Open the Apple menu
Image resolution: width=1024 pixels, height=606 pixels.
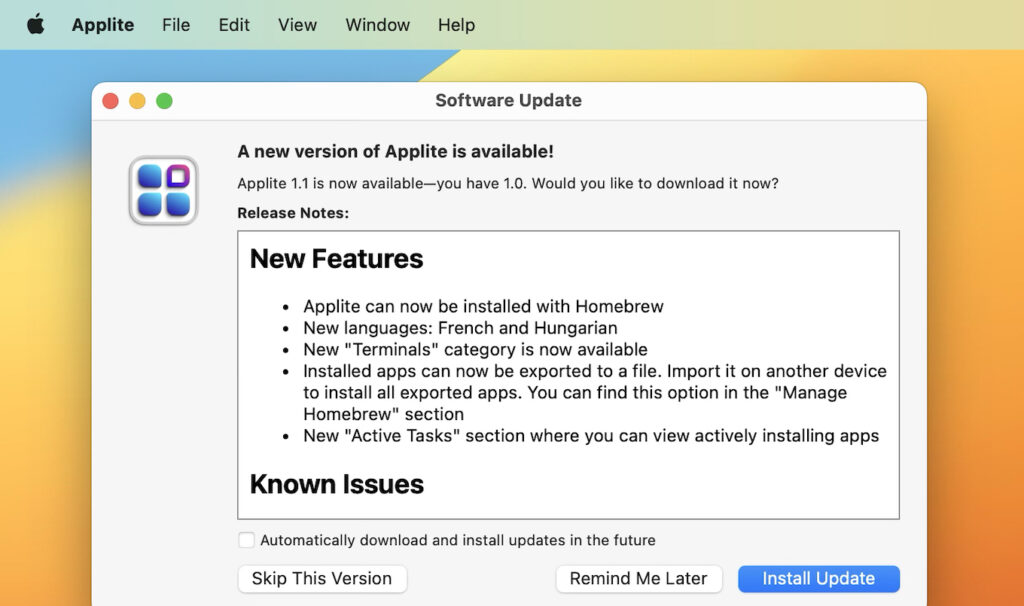click(x=35, y=25)
